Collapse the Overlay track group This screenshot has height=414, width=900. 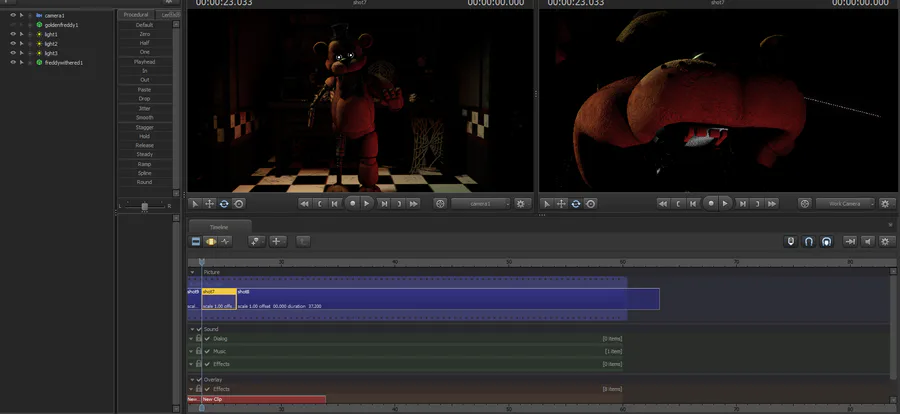[192, 380]
